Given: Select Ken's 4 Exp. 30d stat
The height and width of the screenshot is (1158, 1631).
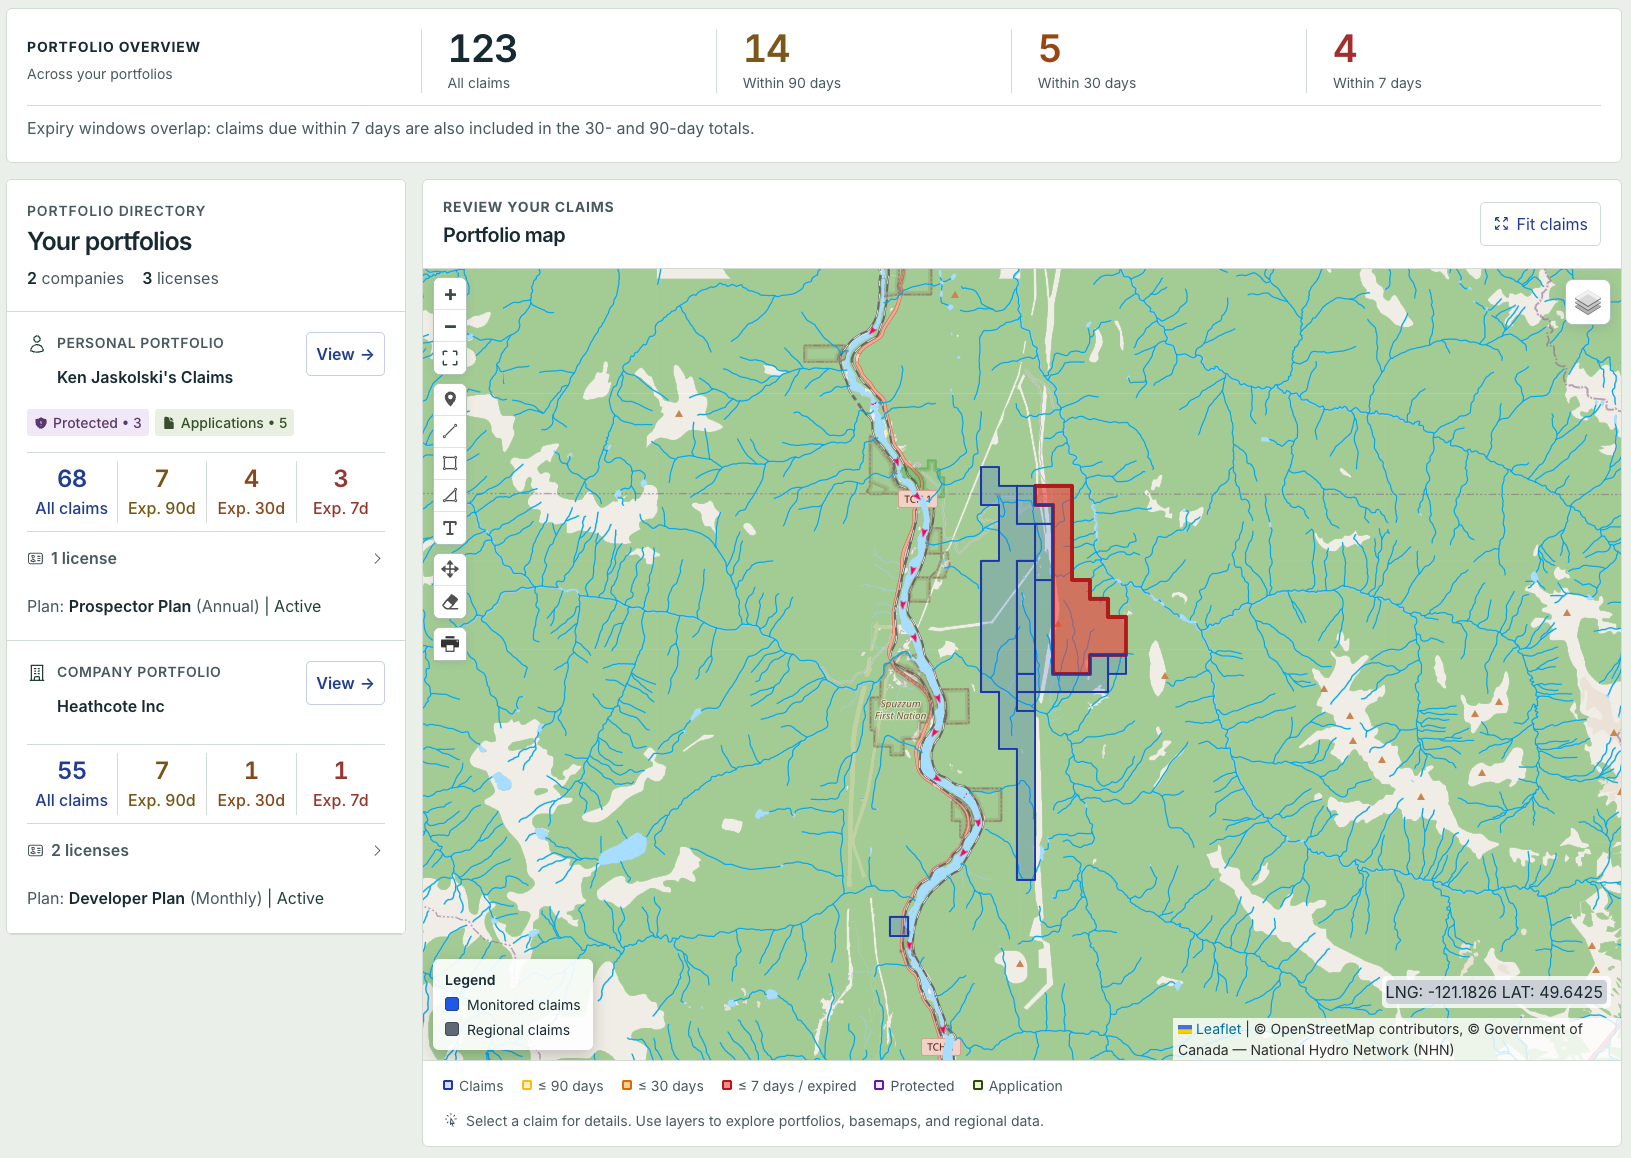Looking at the screenshot, I should (251, 492).
